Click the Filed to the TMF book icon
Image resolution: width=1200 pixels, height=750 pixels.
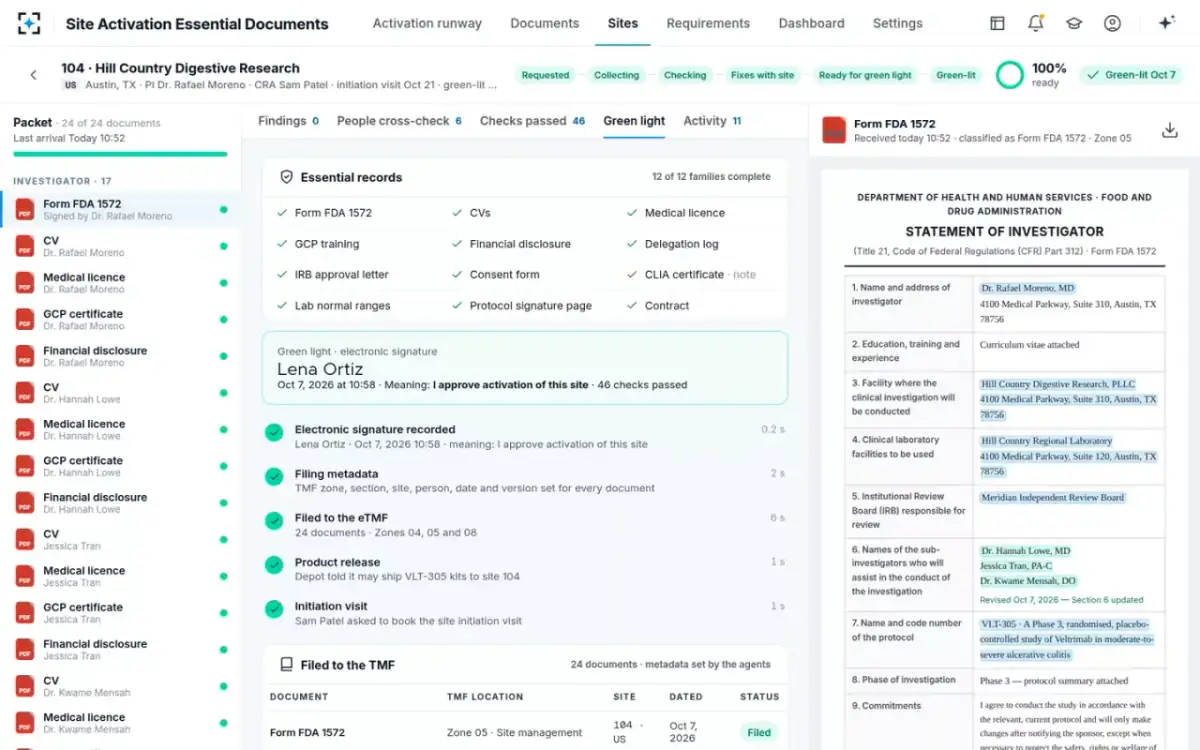[x=286, y=664]
